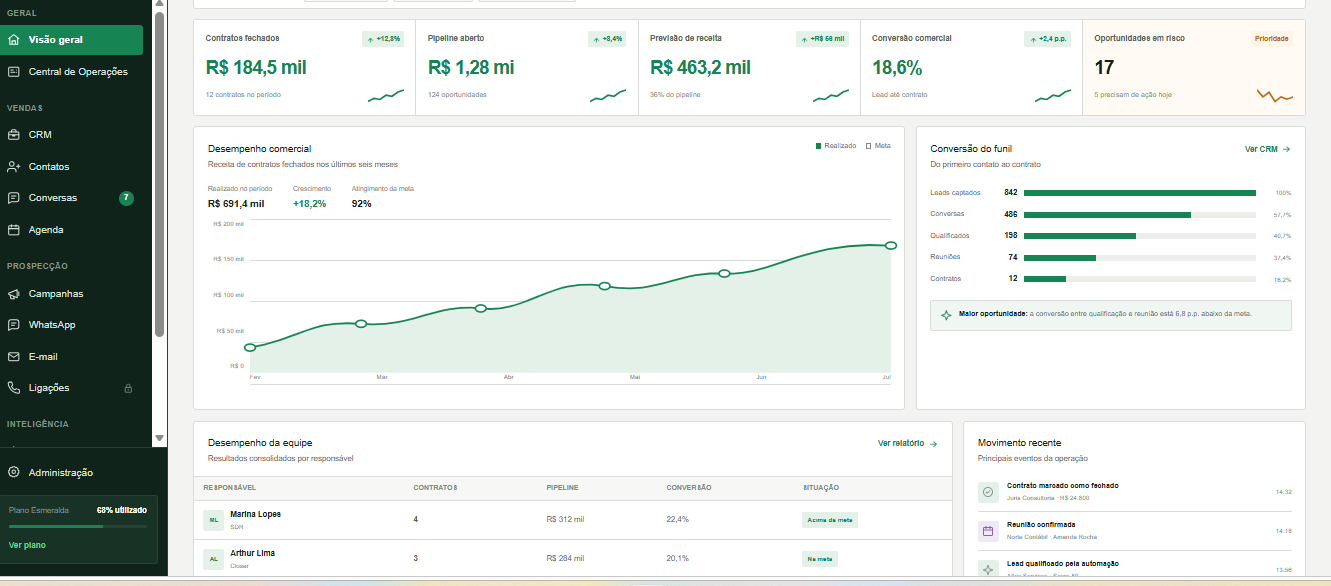Click the Contatos person-plus icon
The image size is (1331, 586).
coord(14,166)
